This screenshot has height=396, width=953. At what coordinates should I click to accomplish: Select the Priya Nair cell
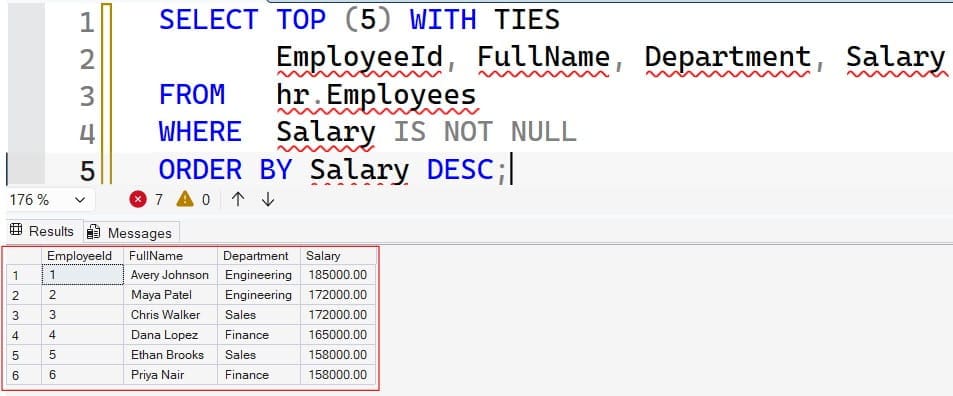pos(170,375)
